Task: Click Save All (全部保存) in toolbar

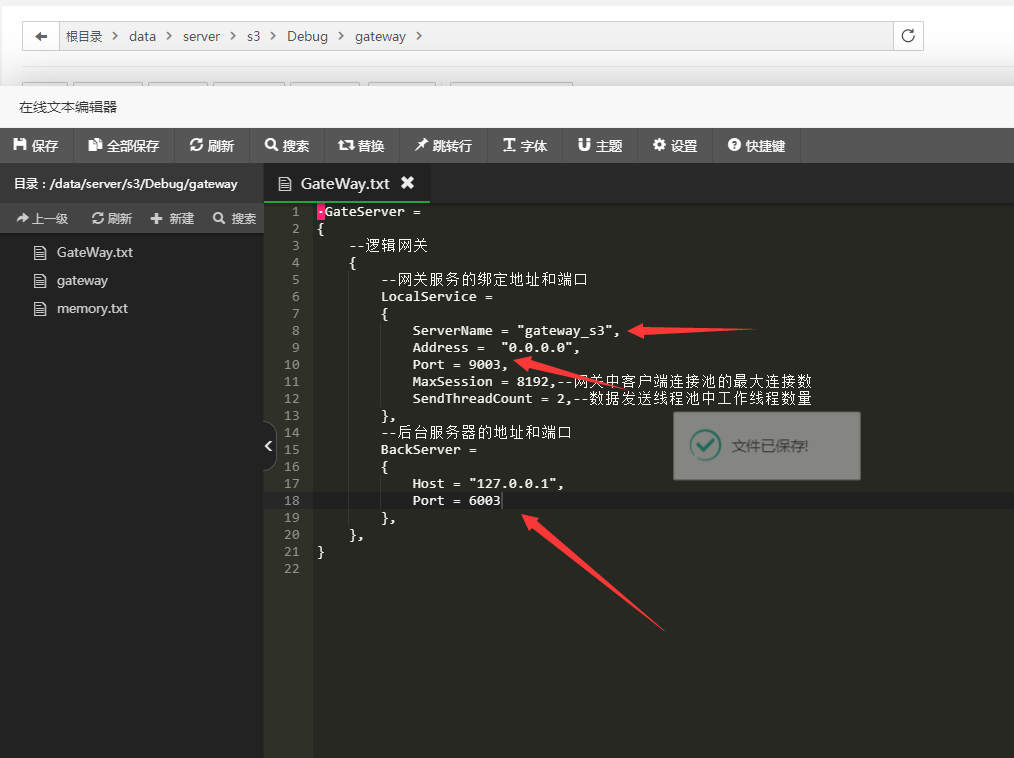Action: (124, 146)
